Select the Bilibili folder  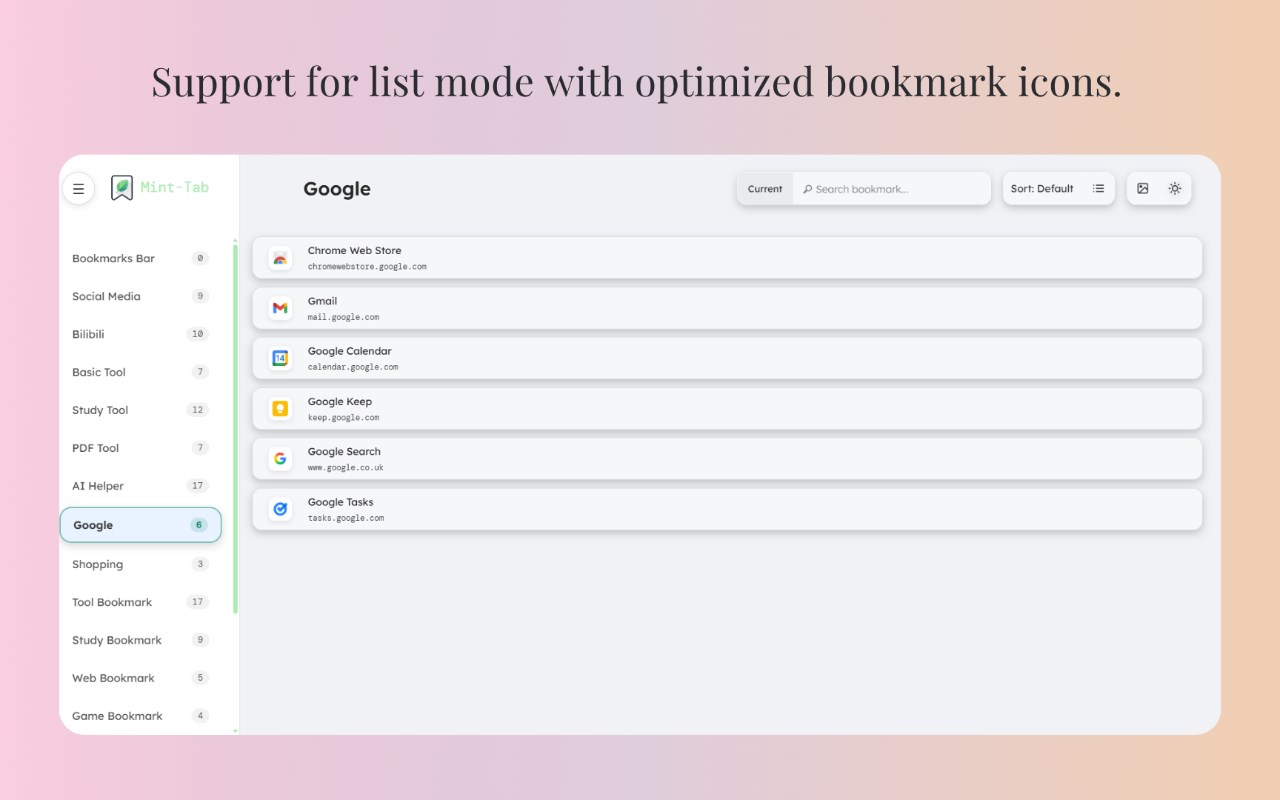coord(140,334)
